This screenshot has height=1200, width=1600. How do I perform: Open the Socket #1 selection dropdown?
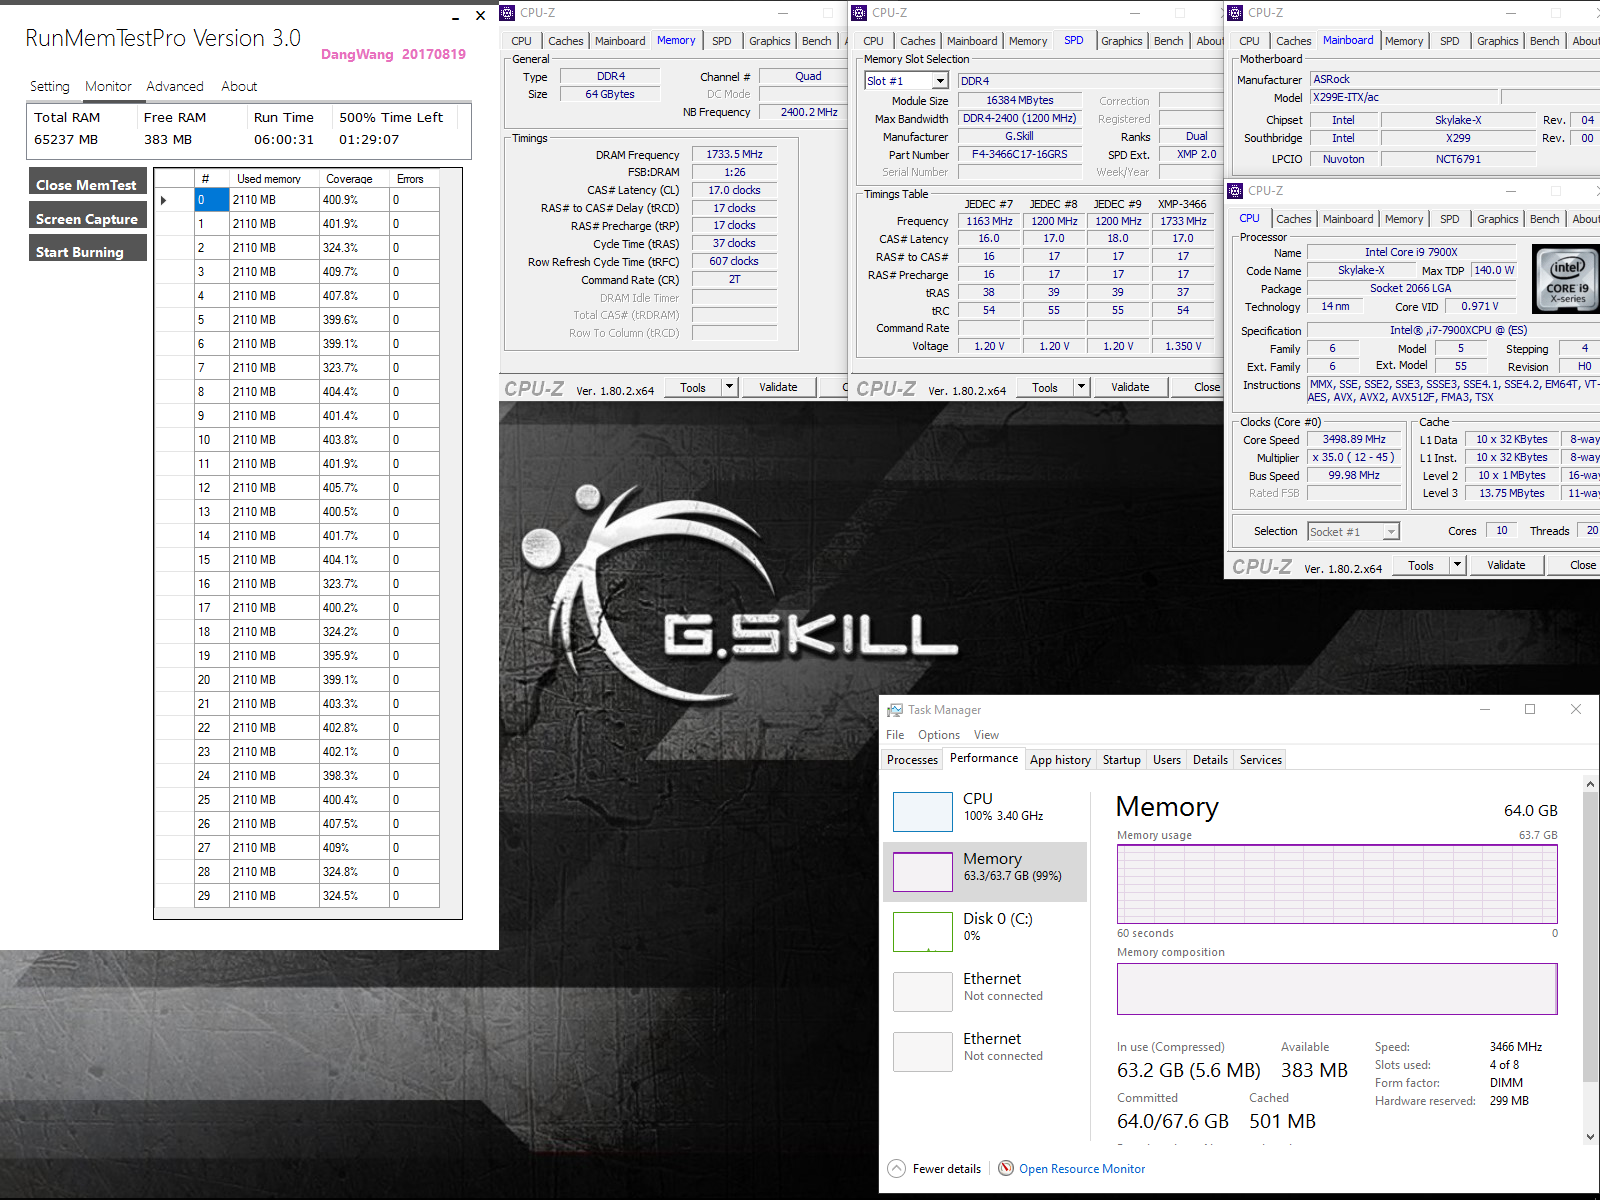pyautogui.click(x=1390, y=531)
